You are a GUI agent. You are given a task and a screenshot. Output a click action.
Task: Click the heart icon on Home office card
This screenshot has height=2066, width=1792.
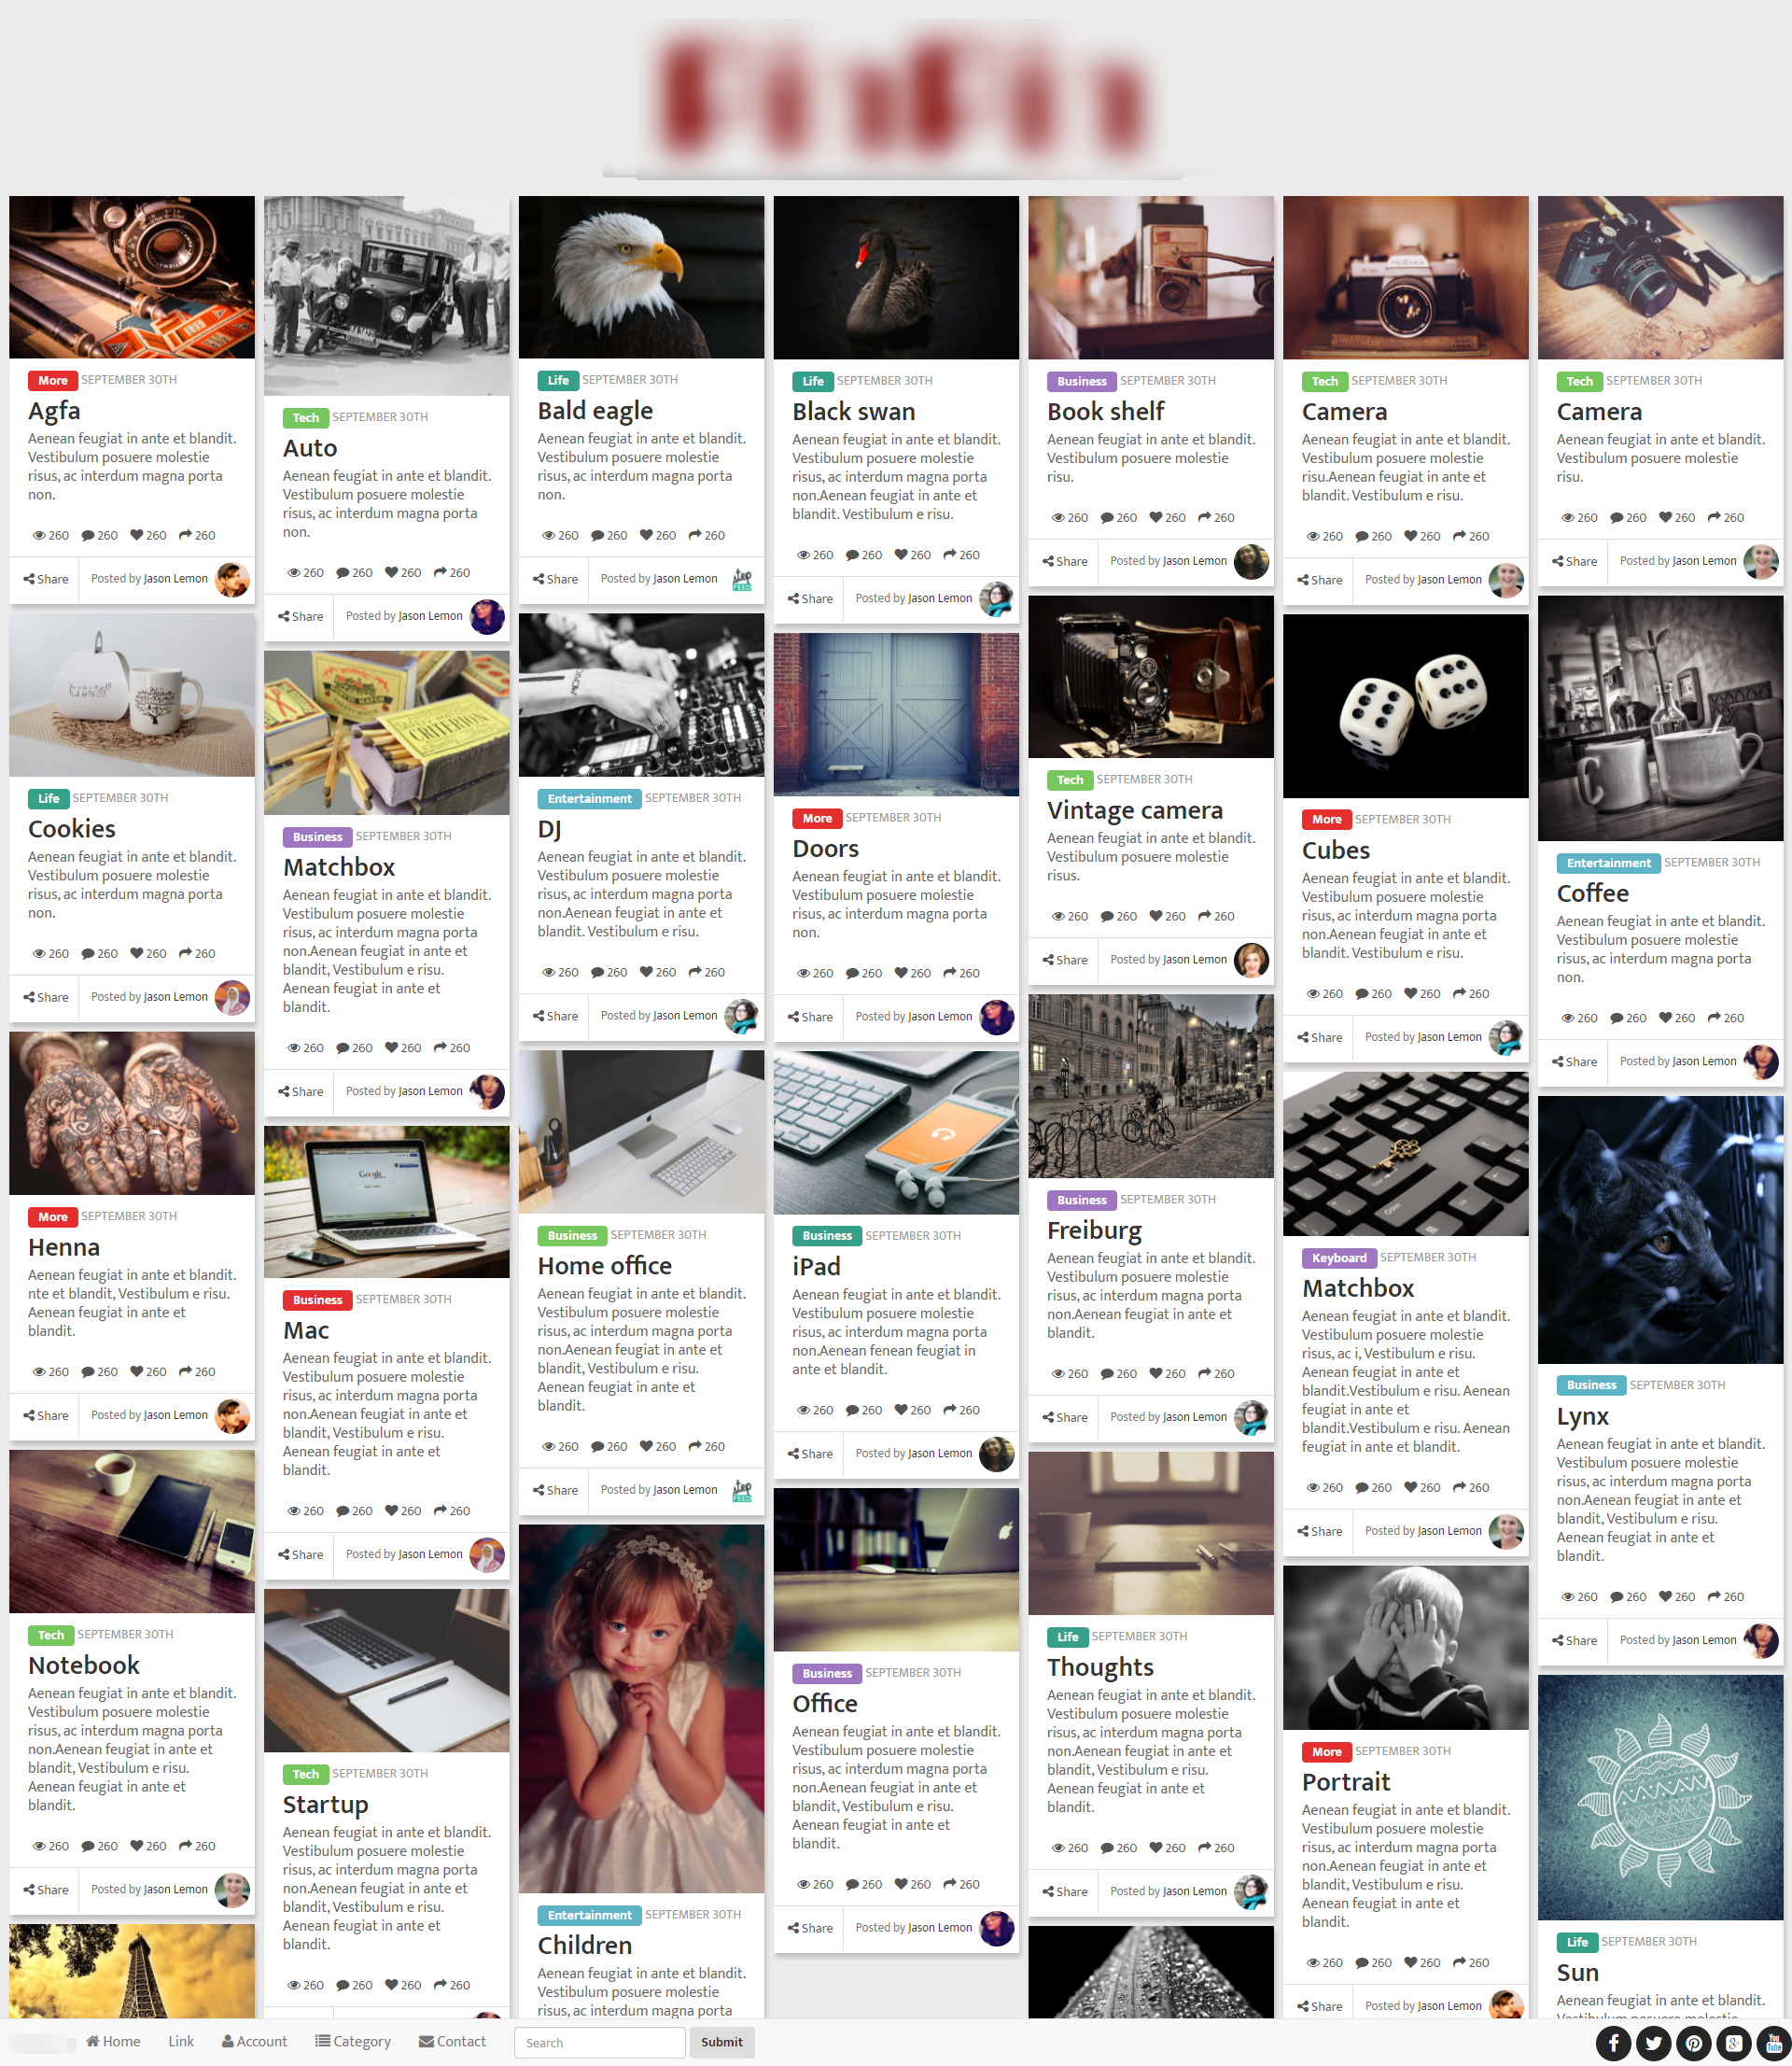pos(646,1446)
